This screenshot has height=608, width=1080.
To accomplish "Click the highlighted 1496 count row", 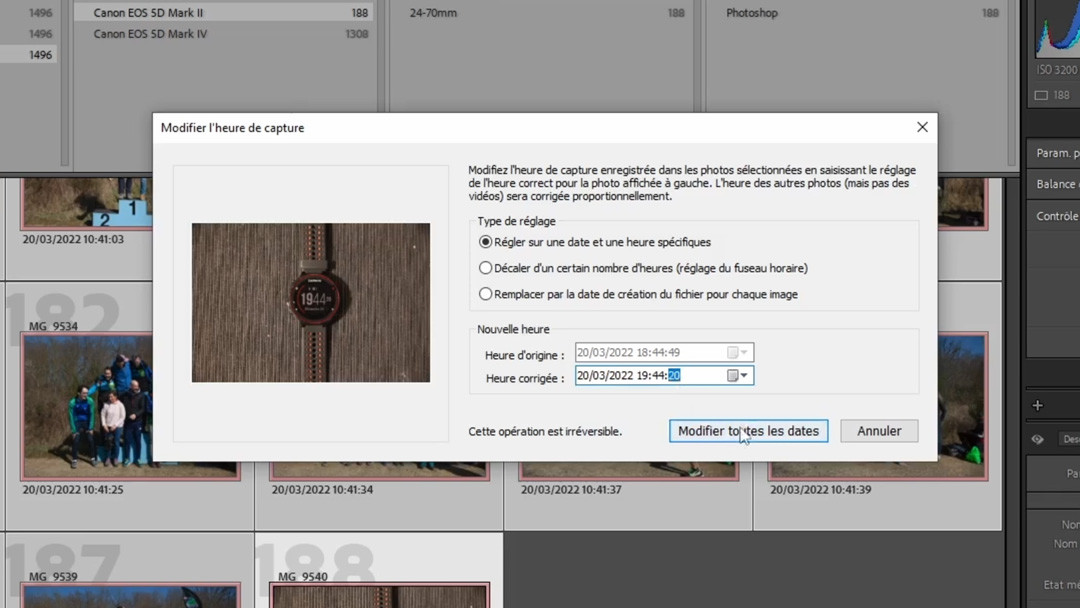I will coord(29,54).
